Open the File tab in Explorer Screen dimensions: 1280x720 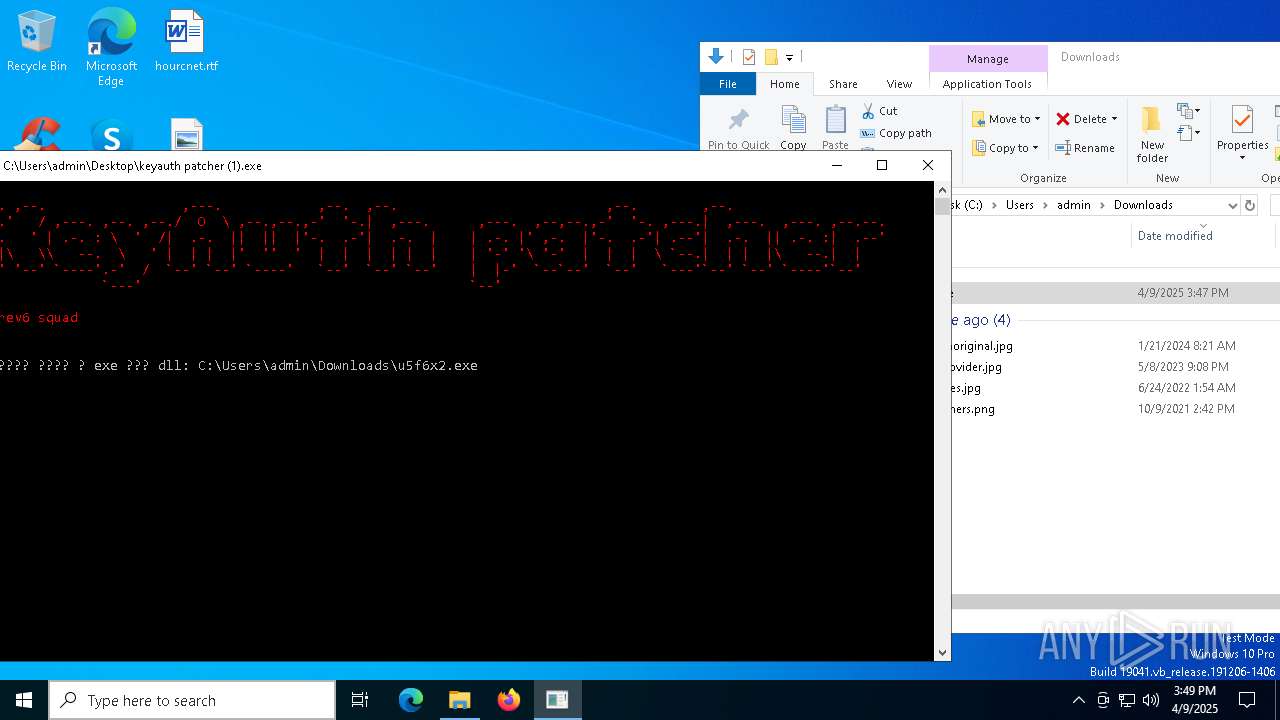point(728,84)
